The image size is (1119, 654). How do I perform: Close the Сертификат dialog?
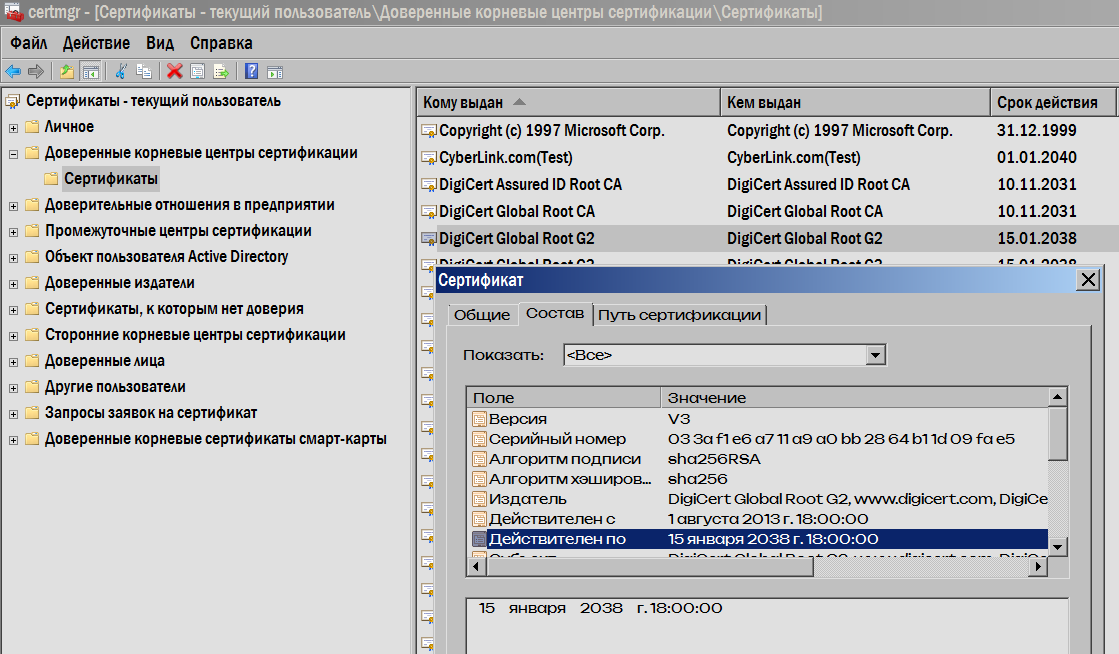coord(1088,280)
